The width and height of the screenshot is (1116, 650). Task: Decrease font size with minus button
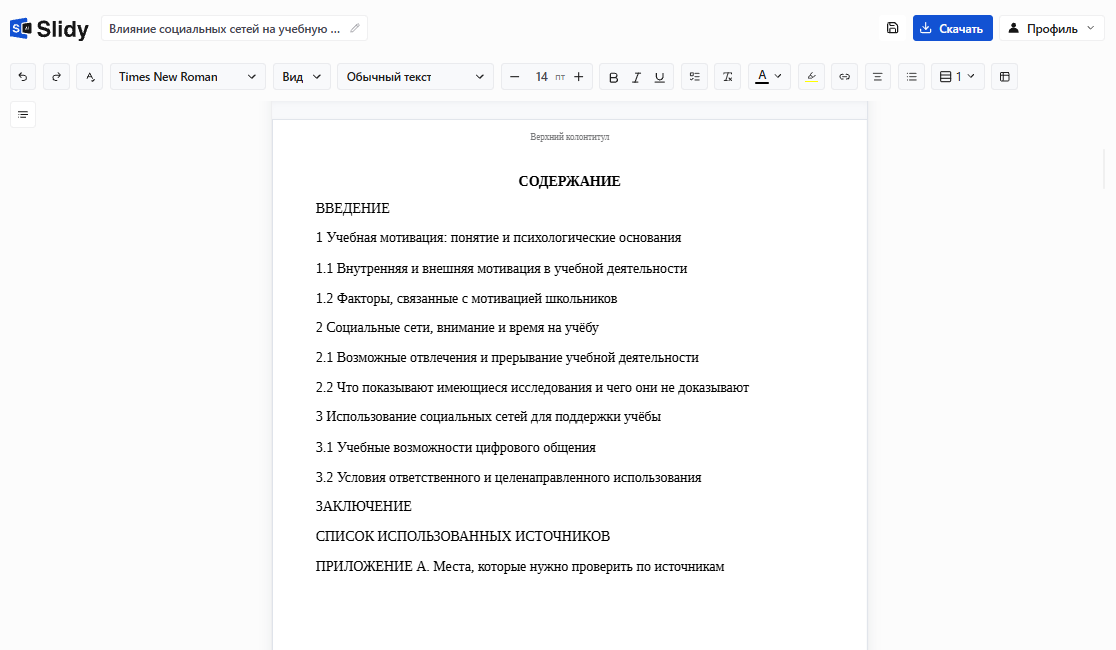tap(515, 77)
